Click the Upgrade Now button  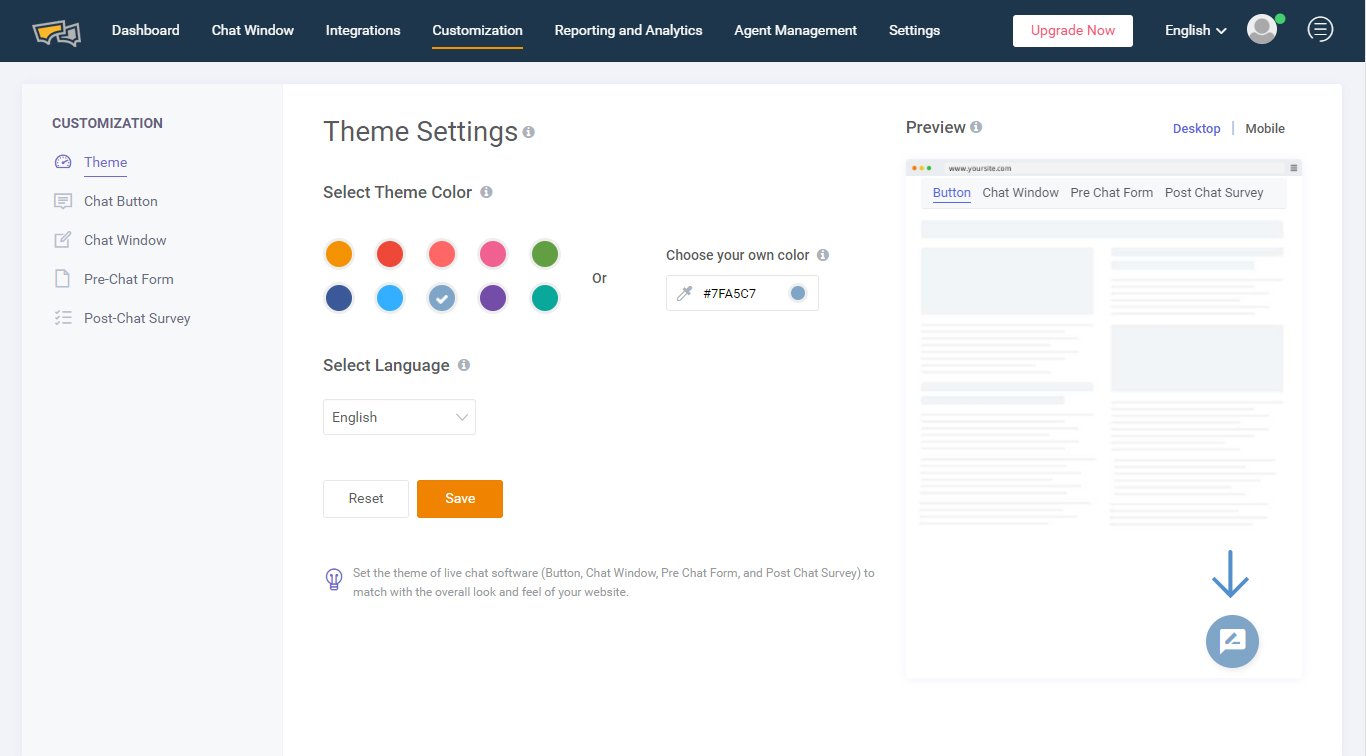click(x=1073, y=31)
